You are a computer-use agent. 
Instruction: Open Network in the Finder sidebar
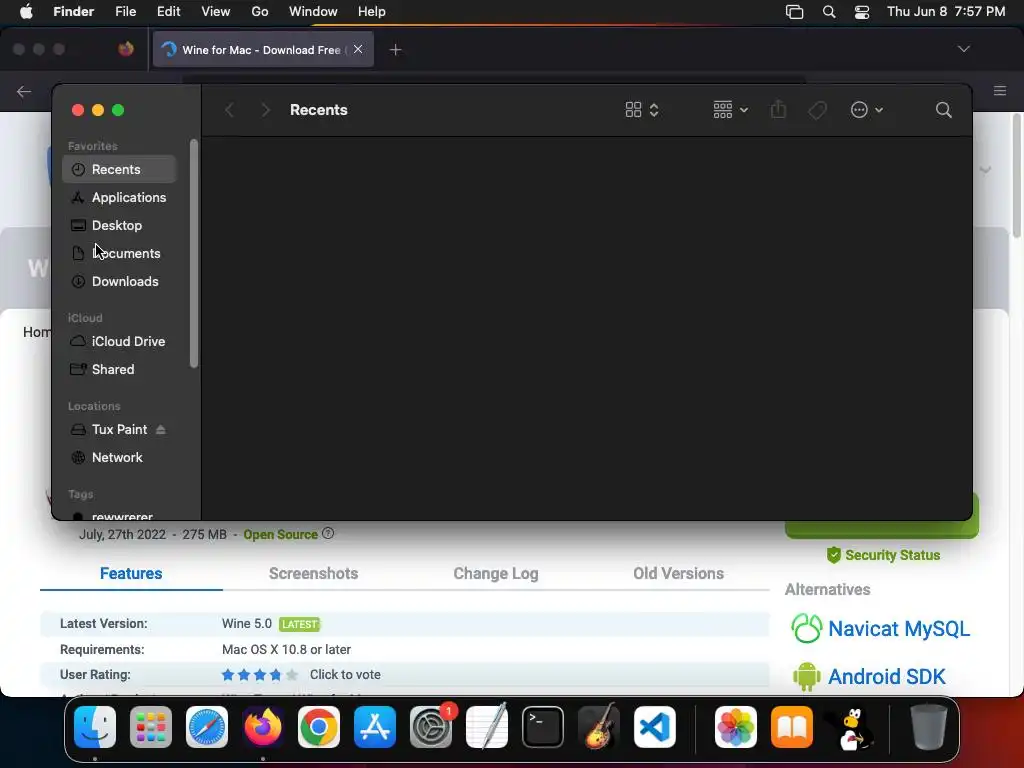click(x=119, y=458)
